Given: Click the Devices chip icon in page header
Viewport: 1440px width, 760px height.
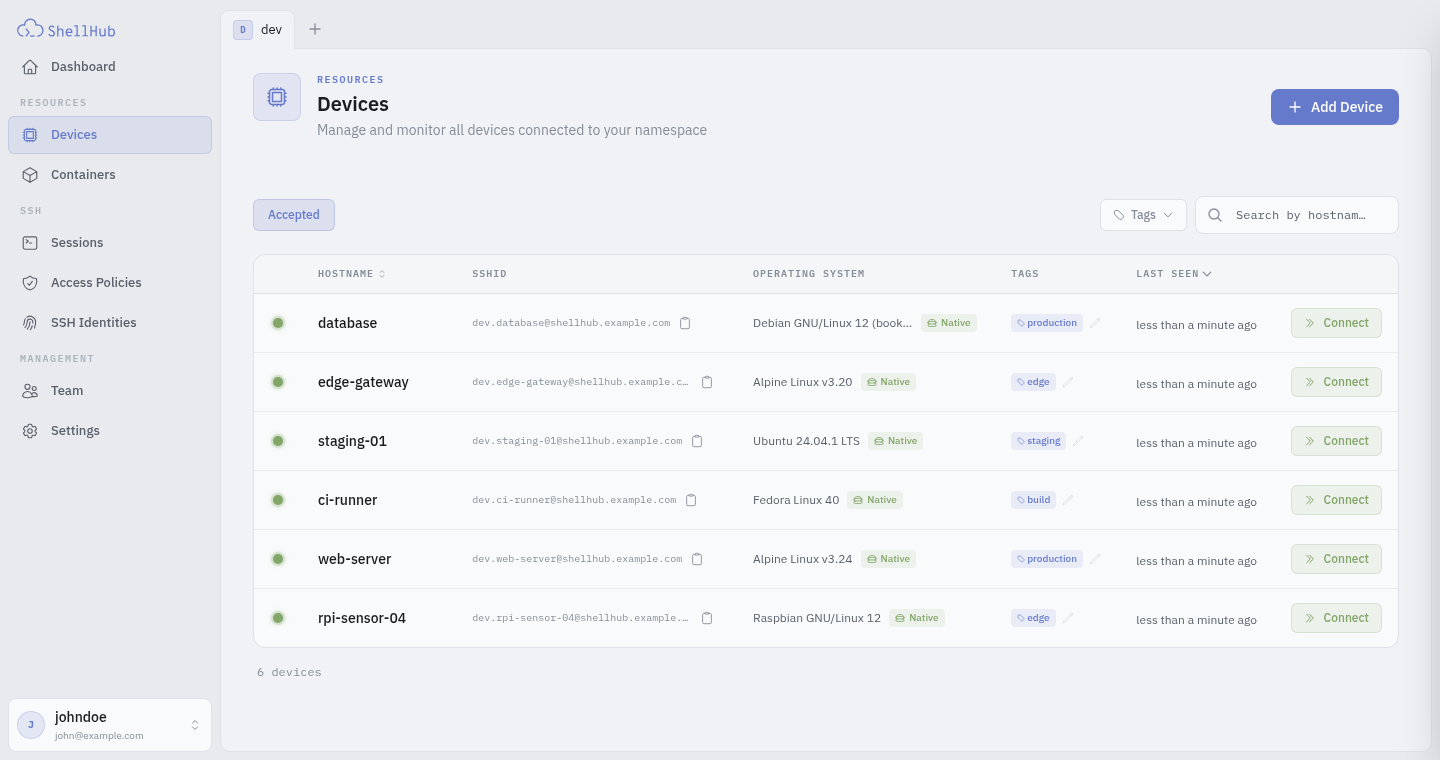Looking at the screenshot, I should coord(277,97).
